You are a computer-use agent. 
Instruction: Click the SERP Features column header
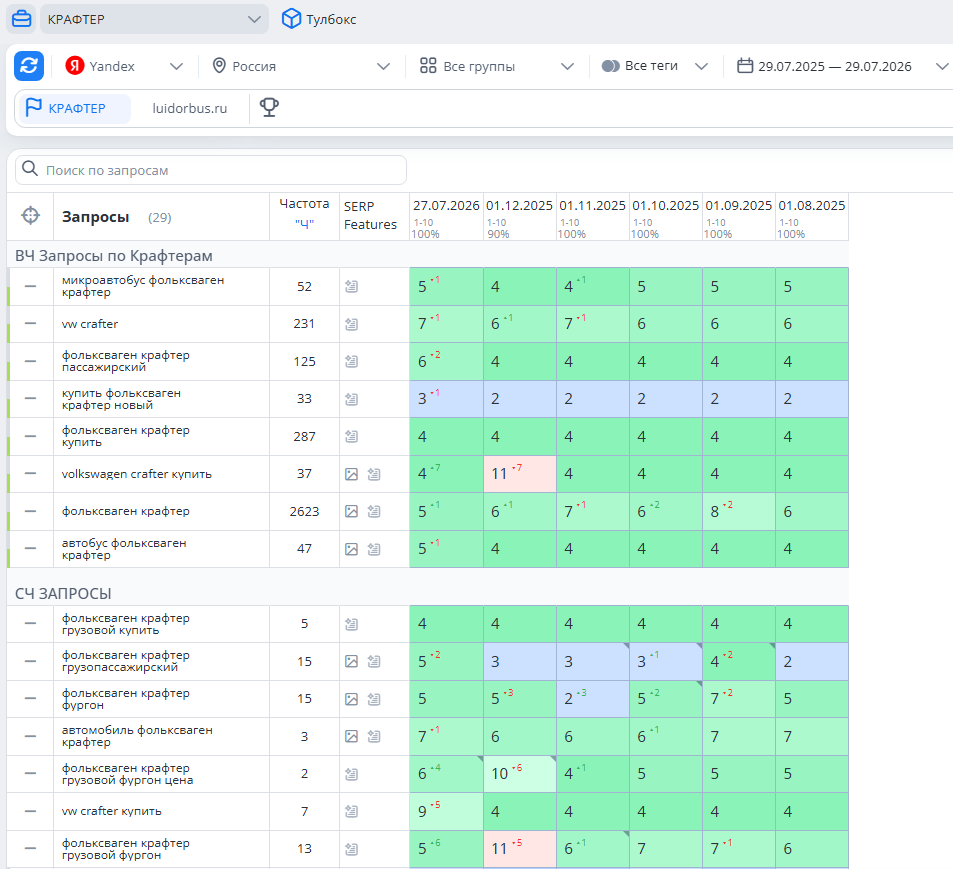[x=370, y=215]
